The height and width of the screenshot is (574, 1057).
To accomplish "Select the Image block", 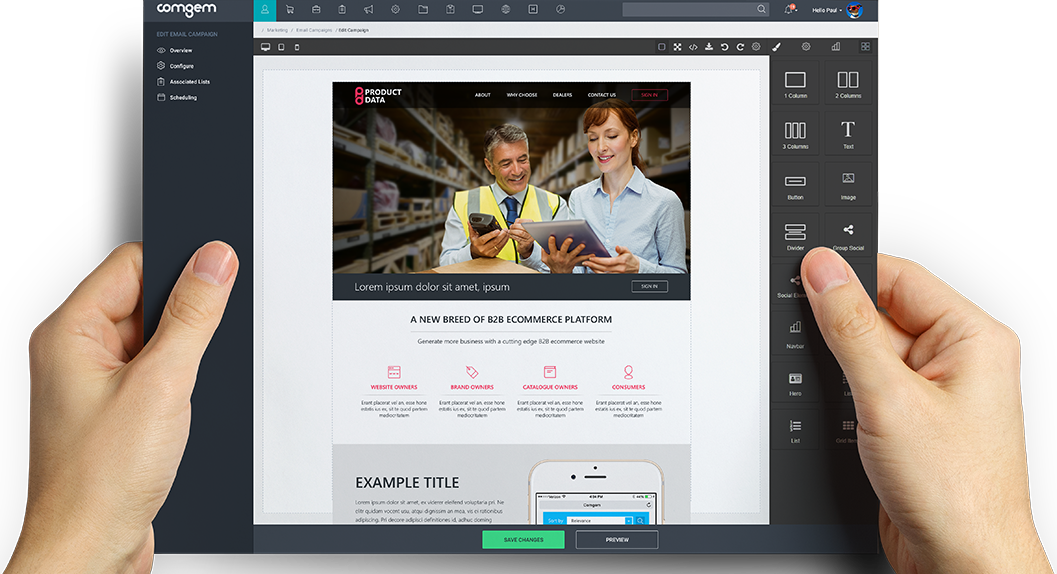I will [x=848, y=184].
